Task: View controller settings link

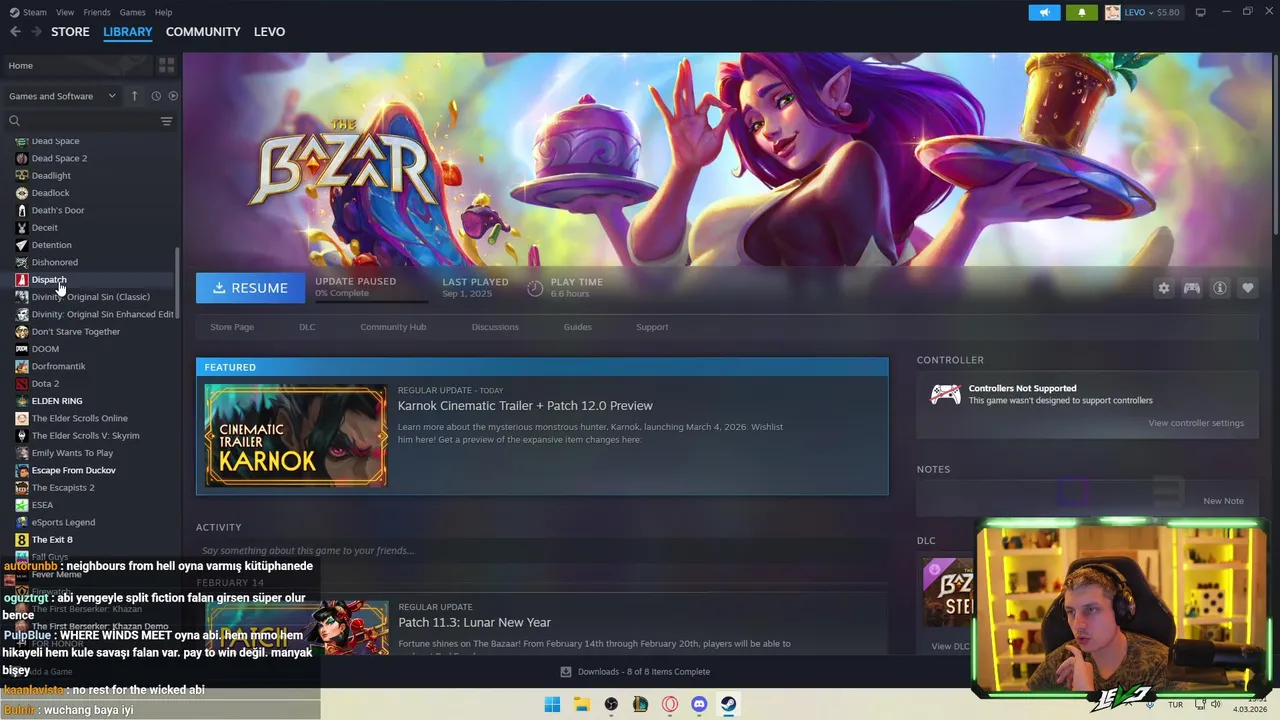Action: [1196, 423]
